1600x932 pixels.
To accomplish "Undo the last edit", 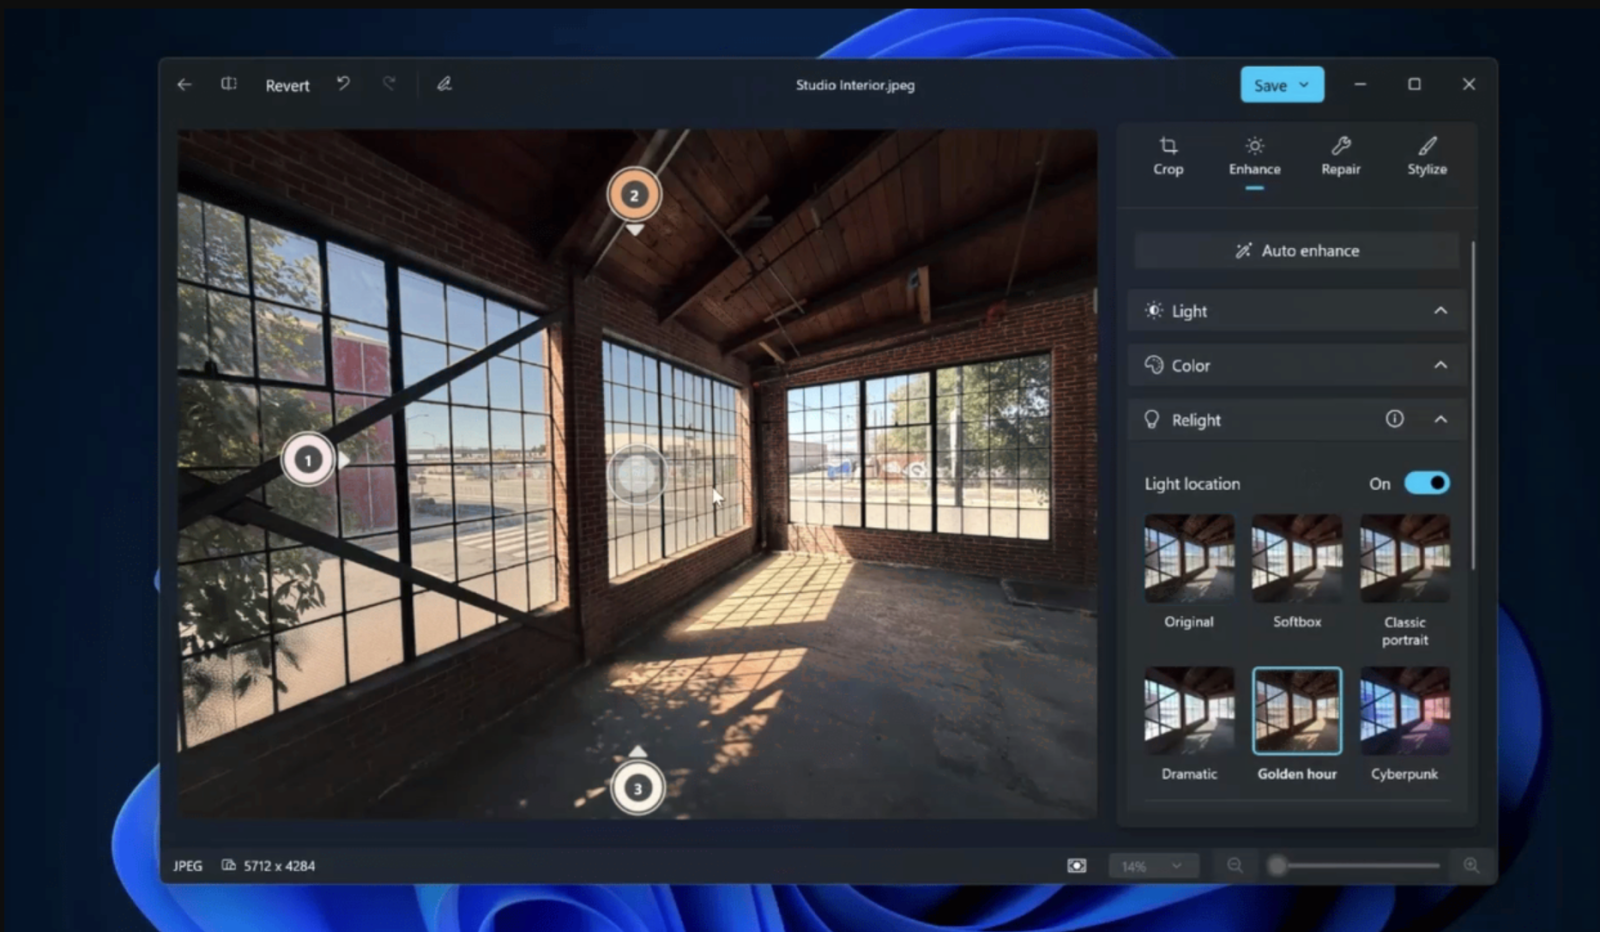I will coord(343,84).
